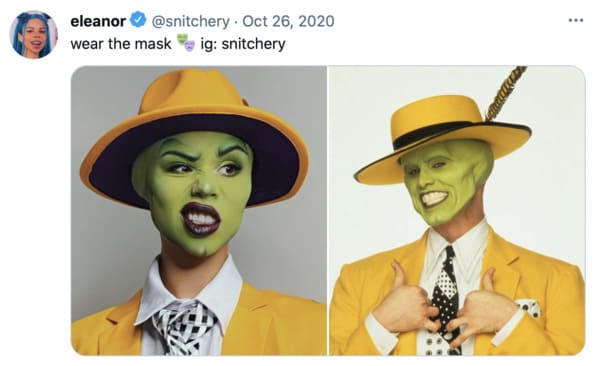This screenshot has width=599, height=366.
Task: Click the green grinning face in right photo
Action: (x=445, y=181)
